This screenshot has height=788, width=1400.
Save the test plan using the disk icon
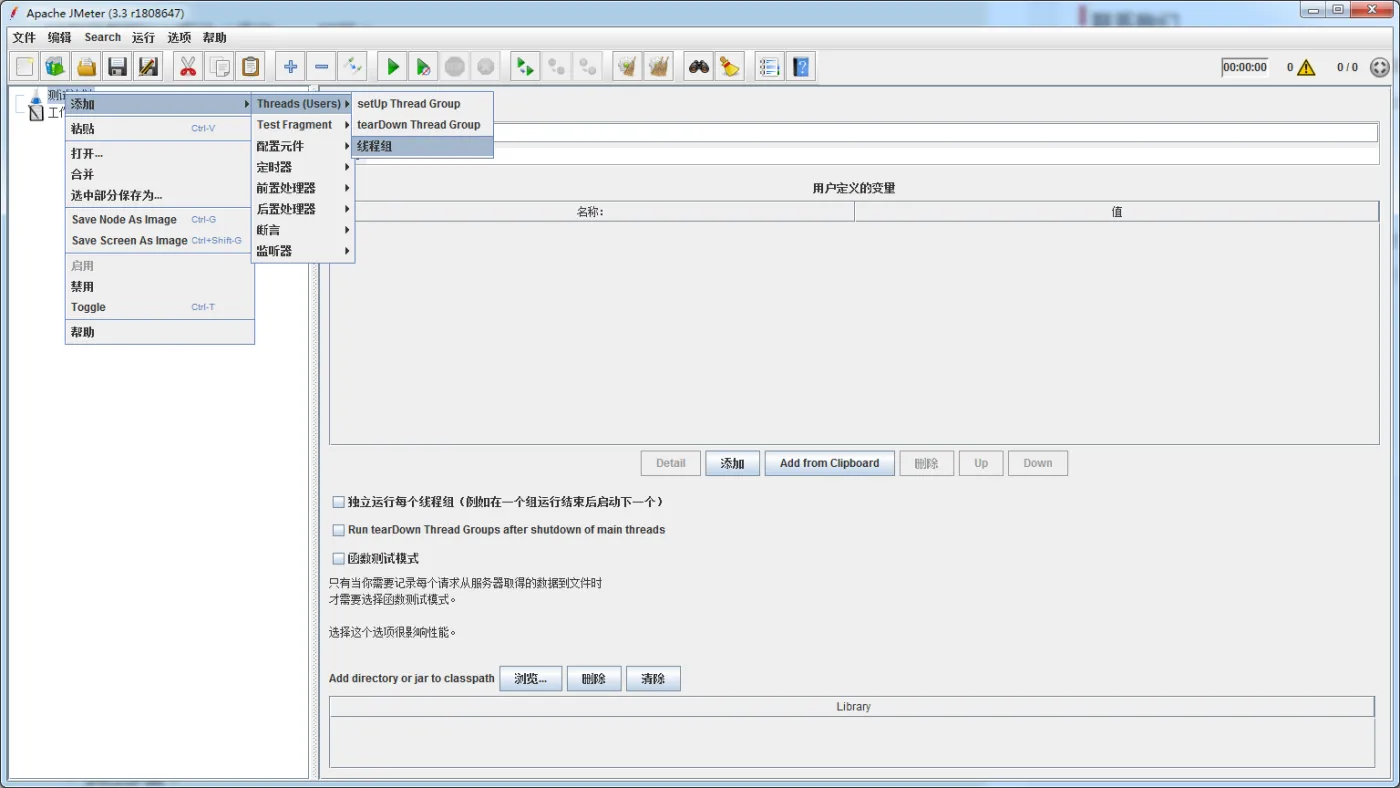117,66
